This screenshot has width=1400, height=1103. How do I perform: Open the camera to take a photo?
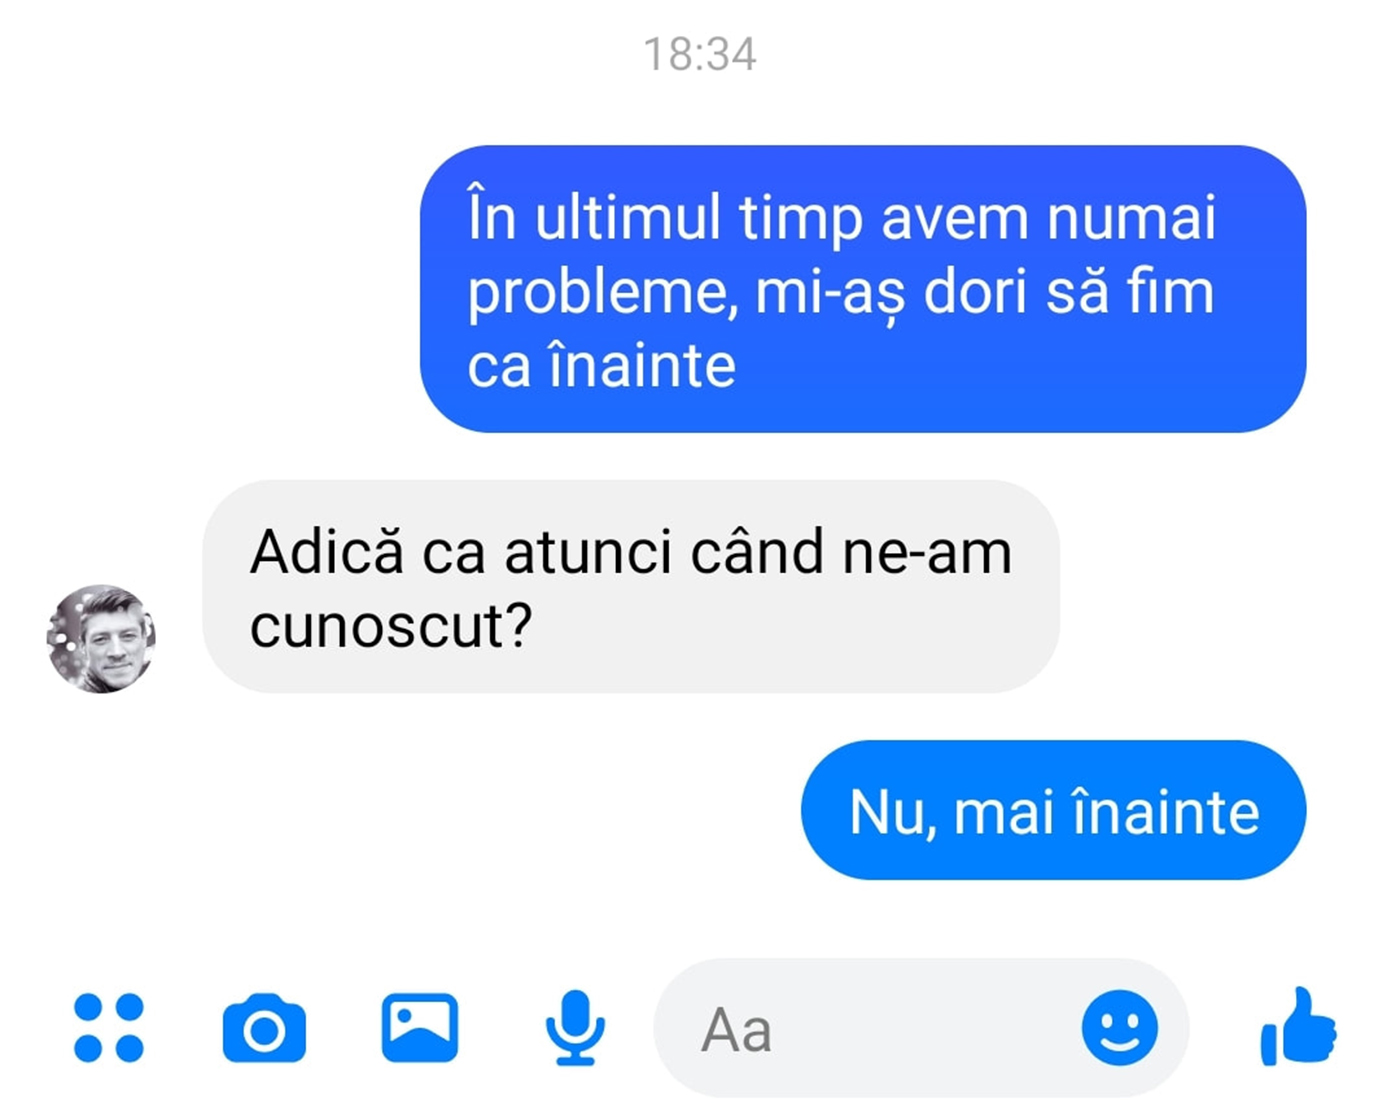click(264, 1027)
